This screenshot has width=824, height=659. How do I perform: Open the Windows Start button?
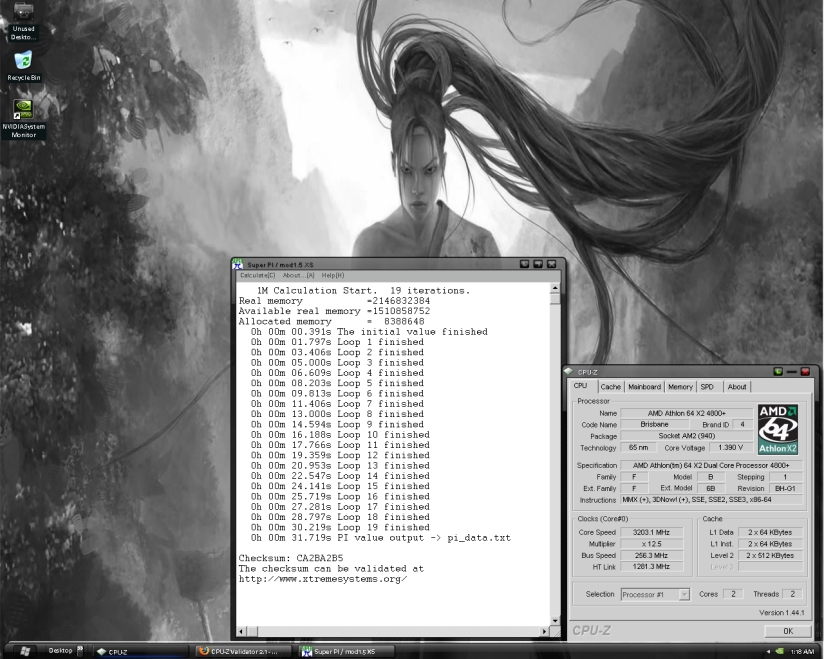[x=23, y=651]
